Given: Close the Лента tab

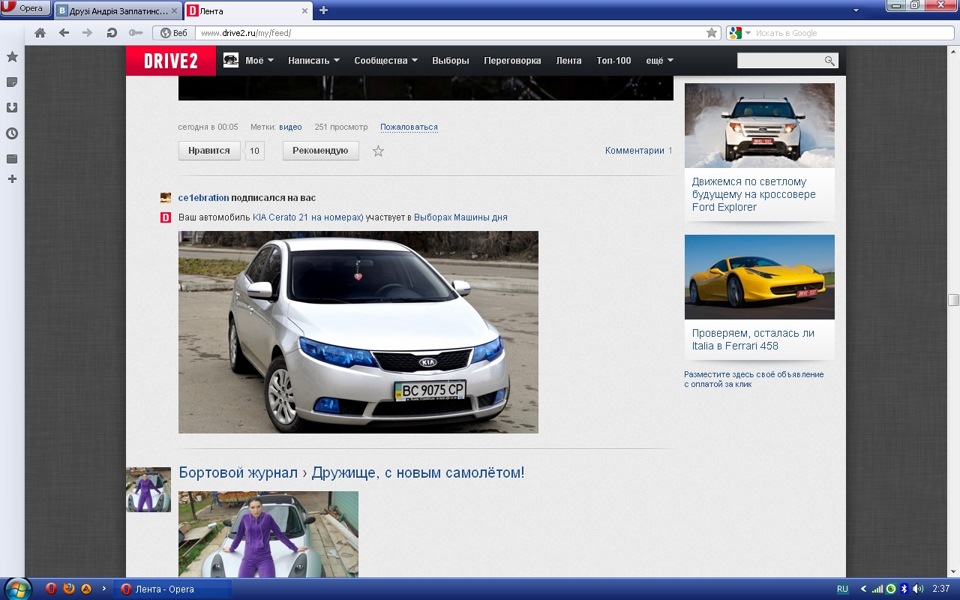Looking at the screenshot, I should pos(305,11).
